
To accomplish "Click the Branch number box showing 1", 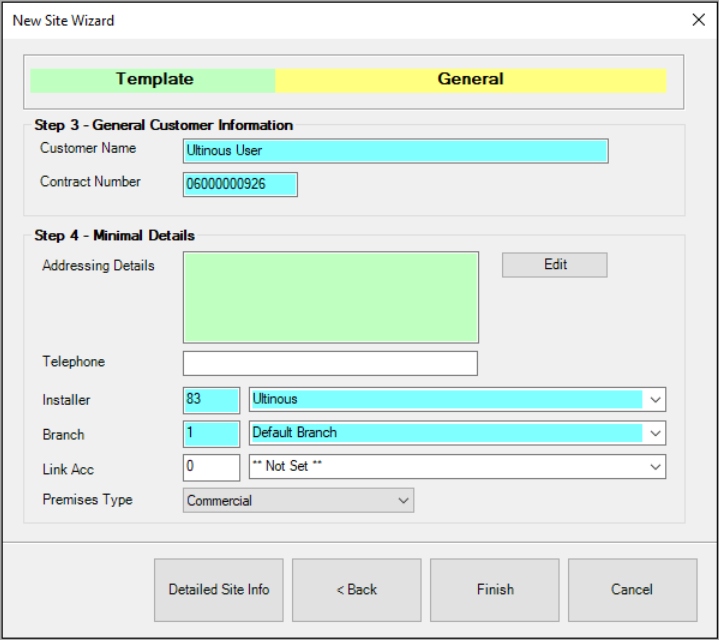I will (x=211, y=433).
